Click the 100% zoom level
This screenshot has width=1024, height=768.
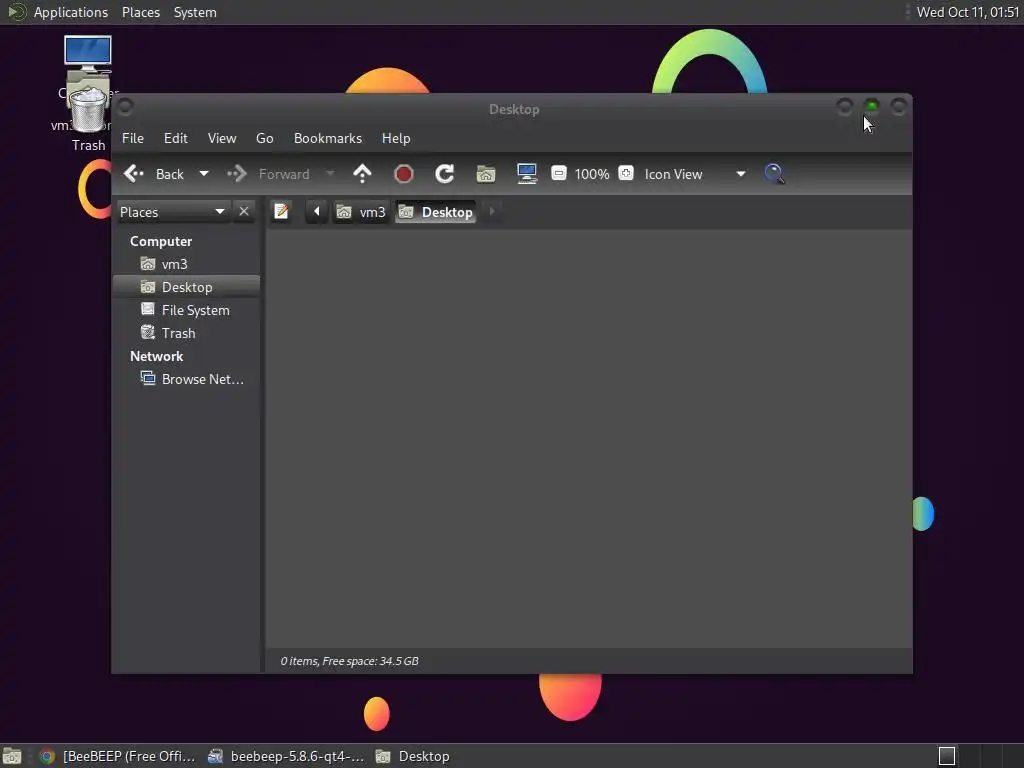pyautogui.click(x=592, y=174)
